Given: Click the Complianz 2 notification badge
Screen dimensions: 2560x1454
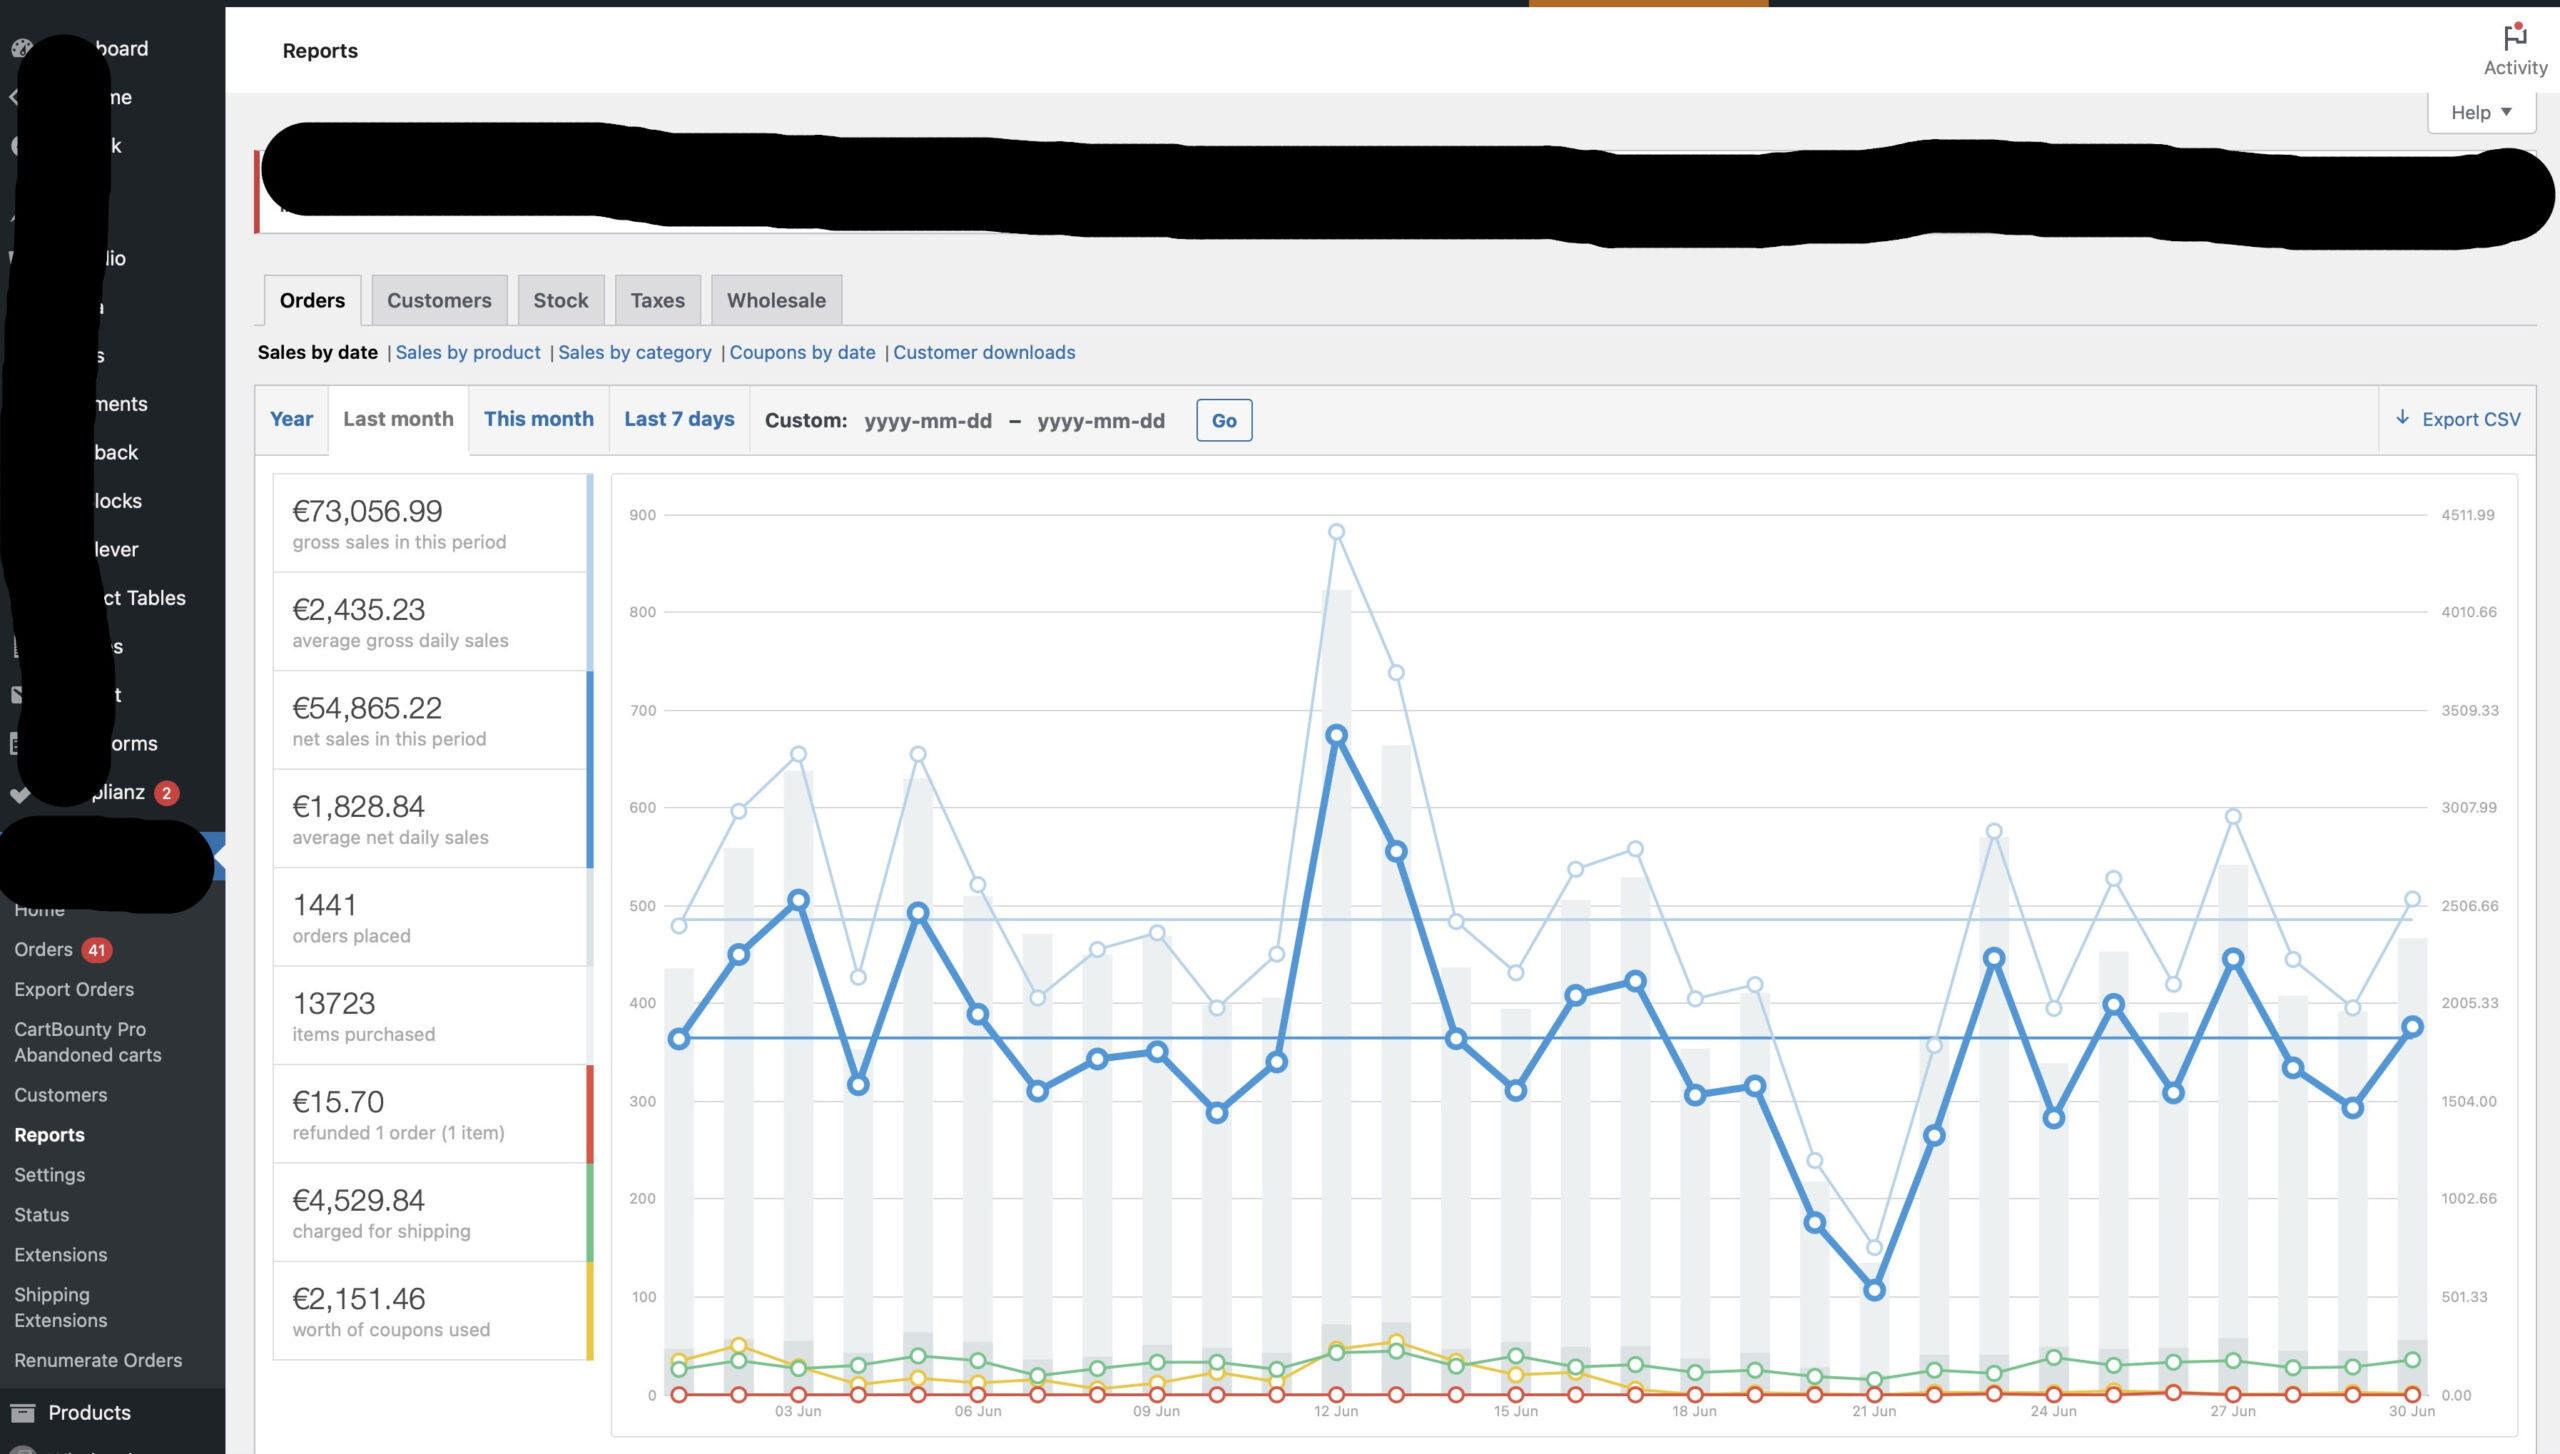Looking at the screenshot, I should pos(167,793).
